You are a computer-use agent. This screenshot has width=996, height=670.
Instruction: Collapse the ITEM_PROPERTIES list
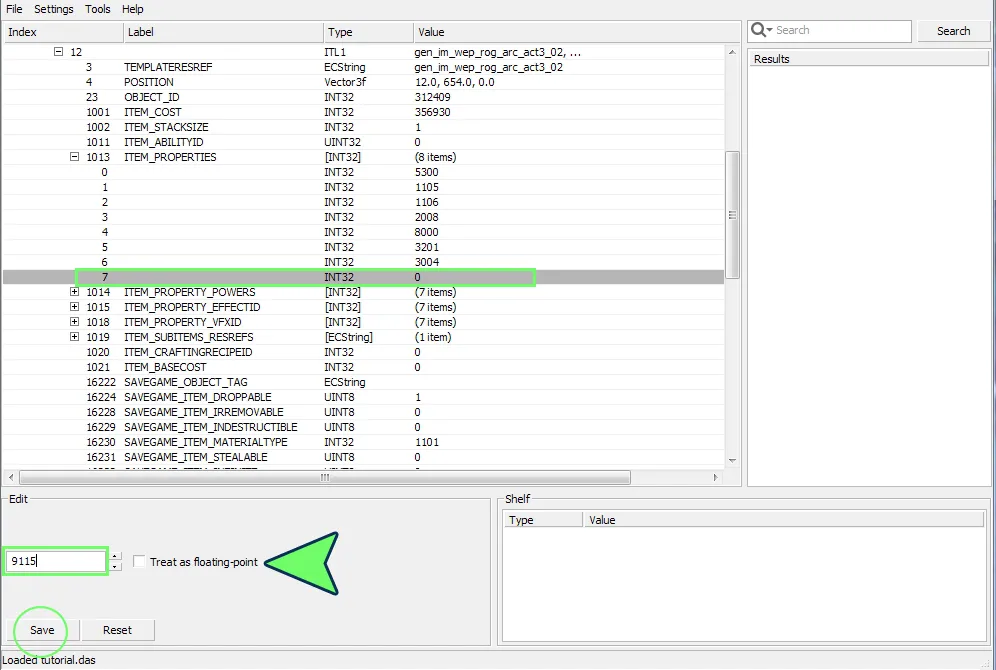74,157
